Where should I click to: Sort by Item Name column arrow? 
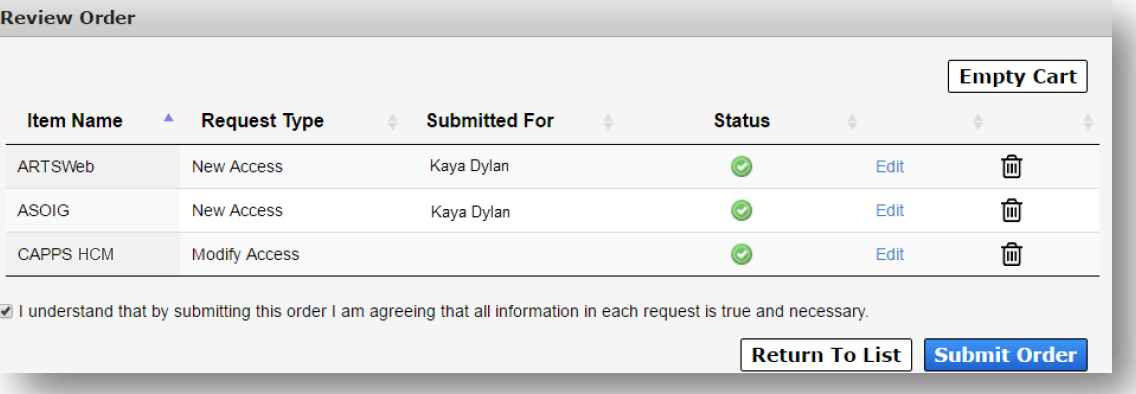(169, 117)
